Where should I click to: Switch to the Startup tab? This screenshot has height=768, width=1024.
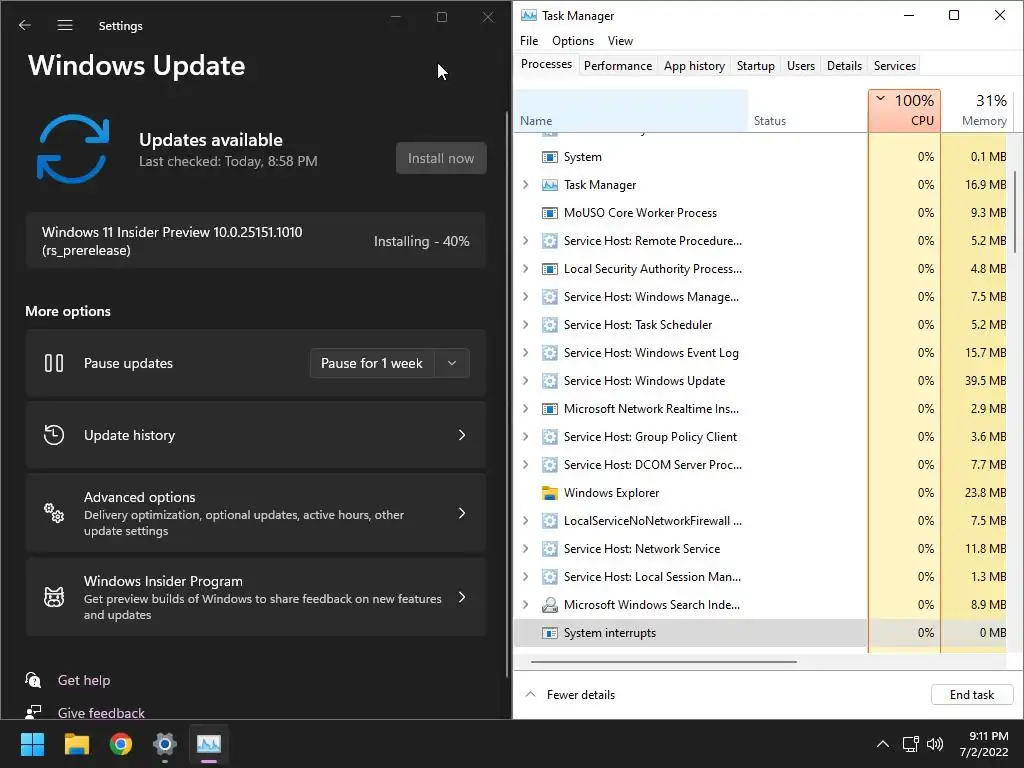pyautogui.click(x=756, y=65)
